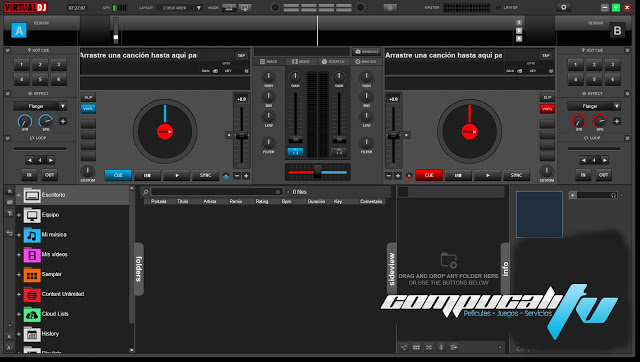Select the History calendar folder icon

coord(32,334)
